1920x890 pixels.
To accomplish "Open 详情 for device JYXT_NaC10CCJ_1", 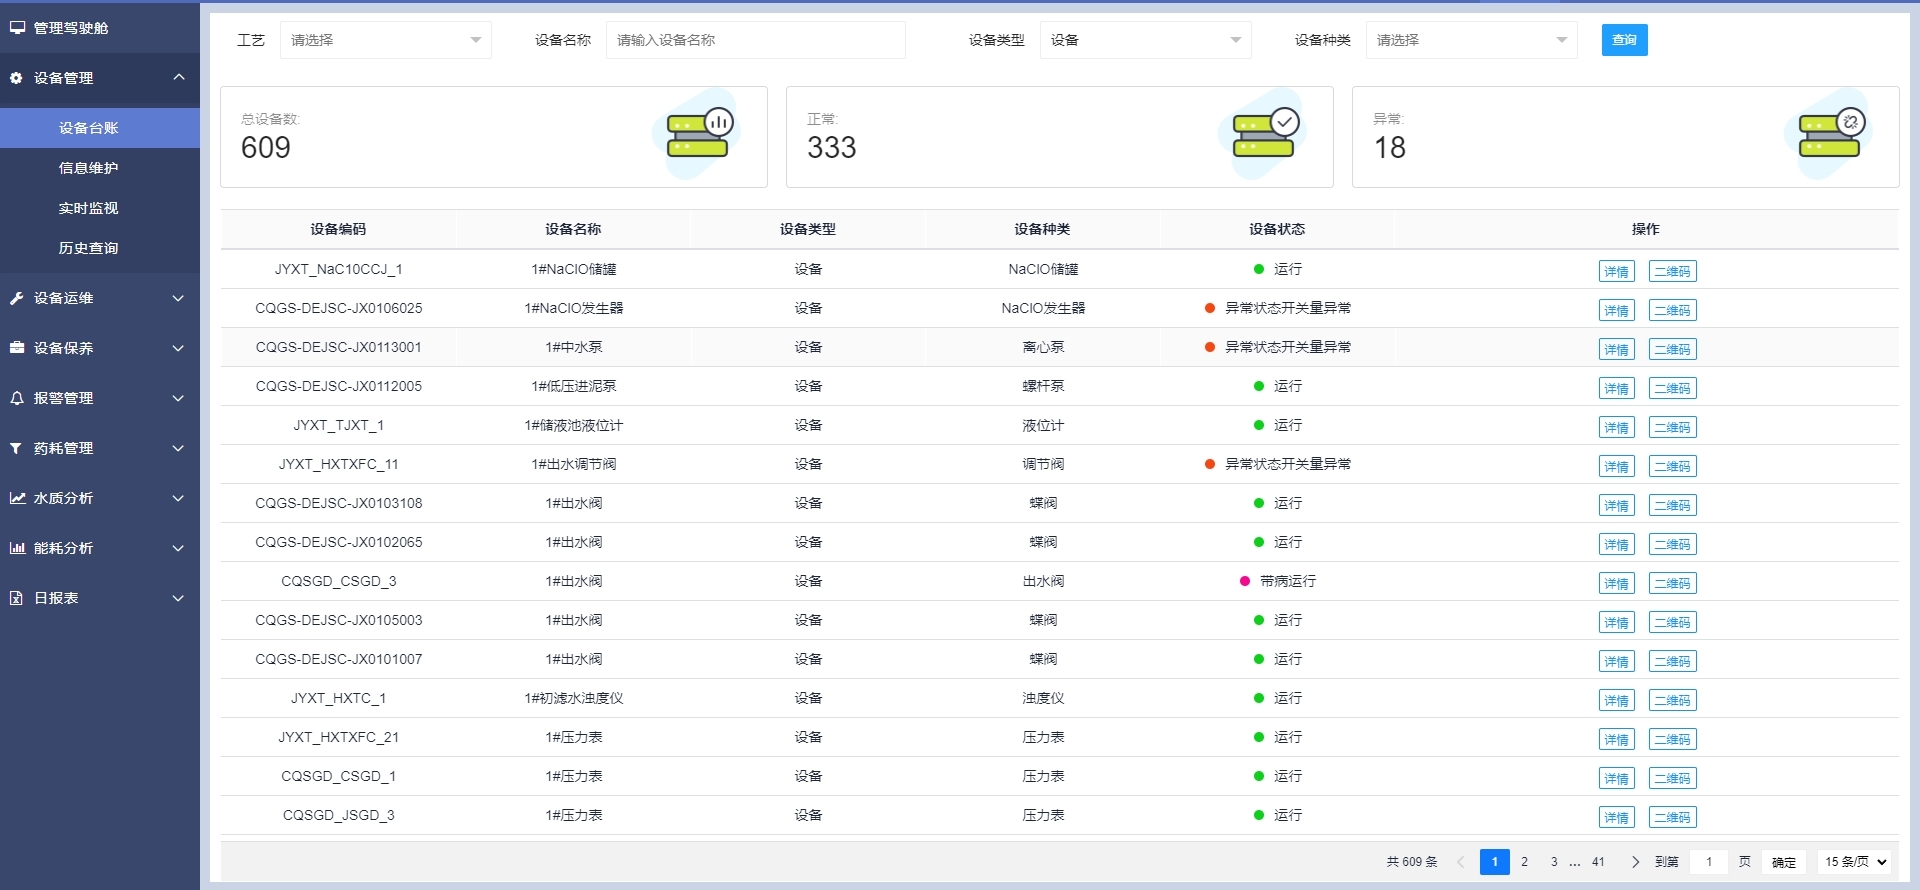I will (x=1616, y=271).
